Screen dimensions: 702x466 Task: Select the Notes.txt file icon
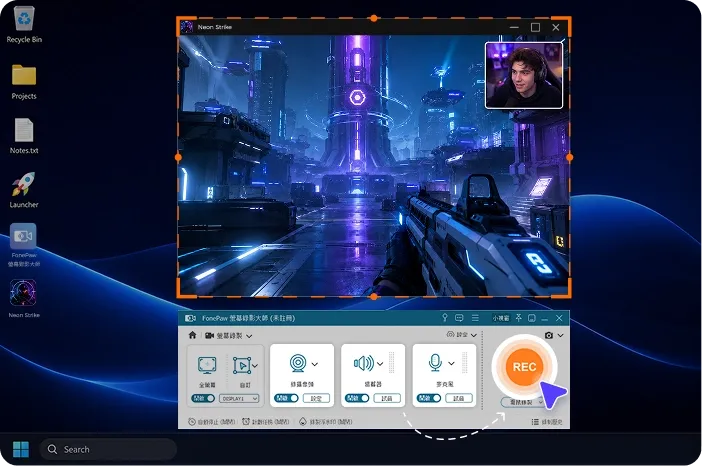(24, 136)
